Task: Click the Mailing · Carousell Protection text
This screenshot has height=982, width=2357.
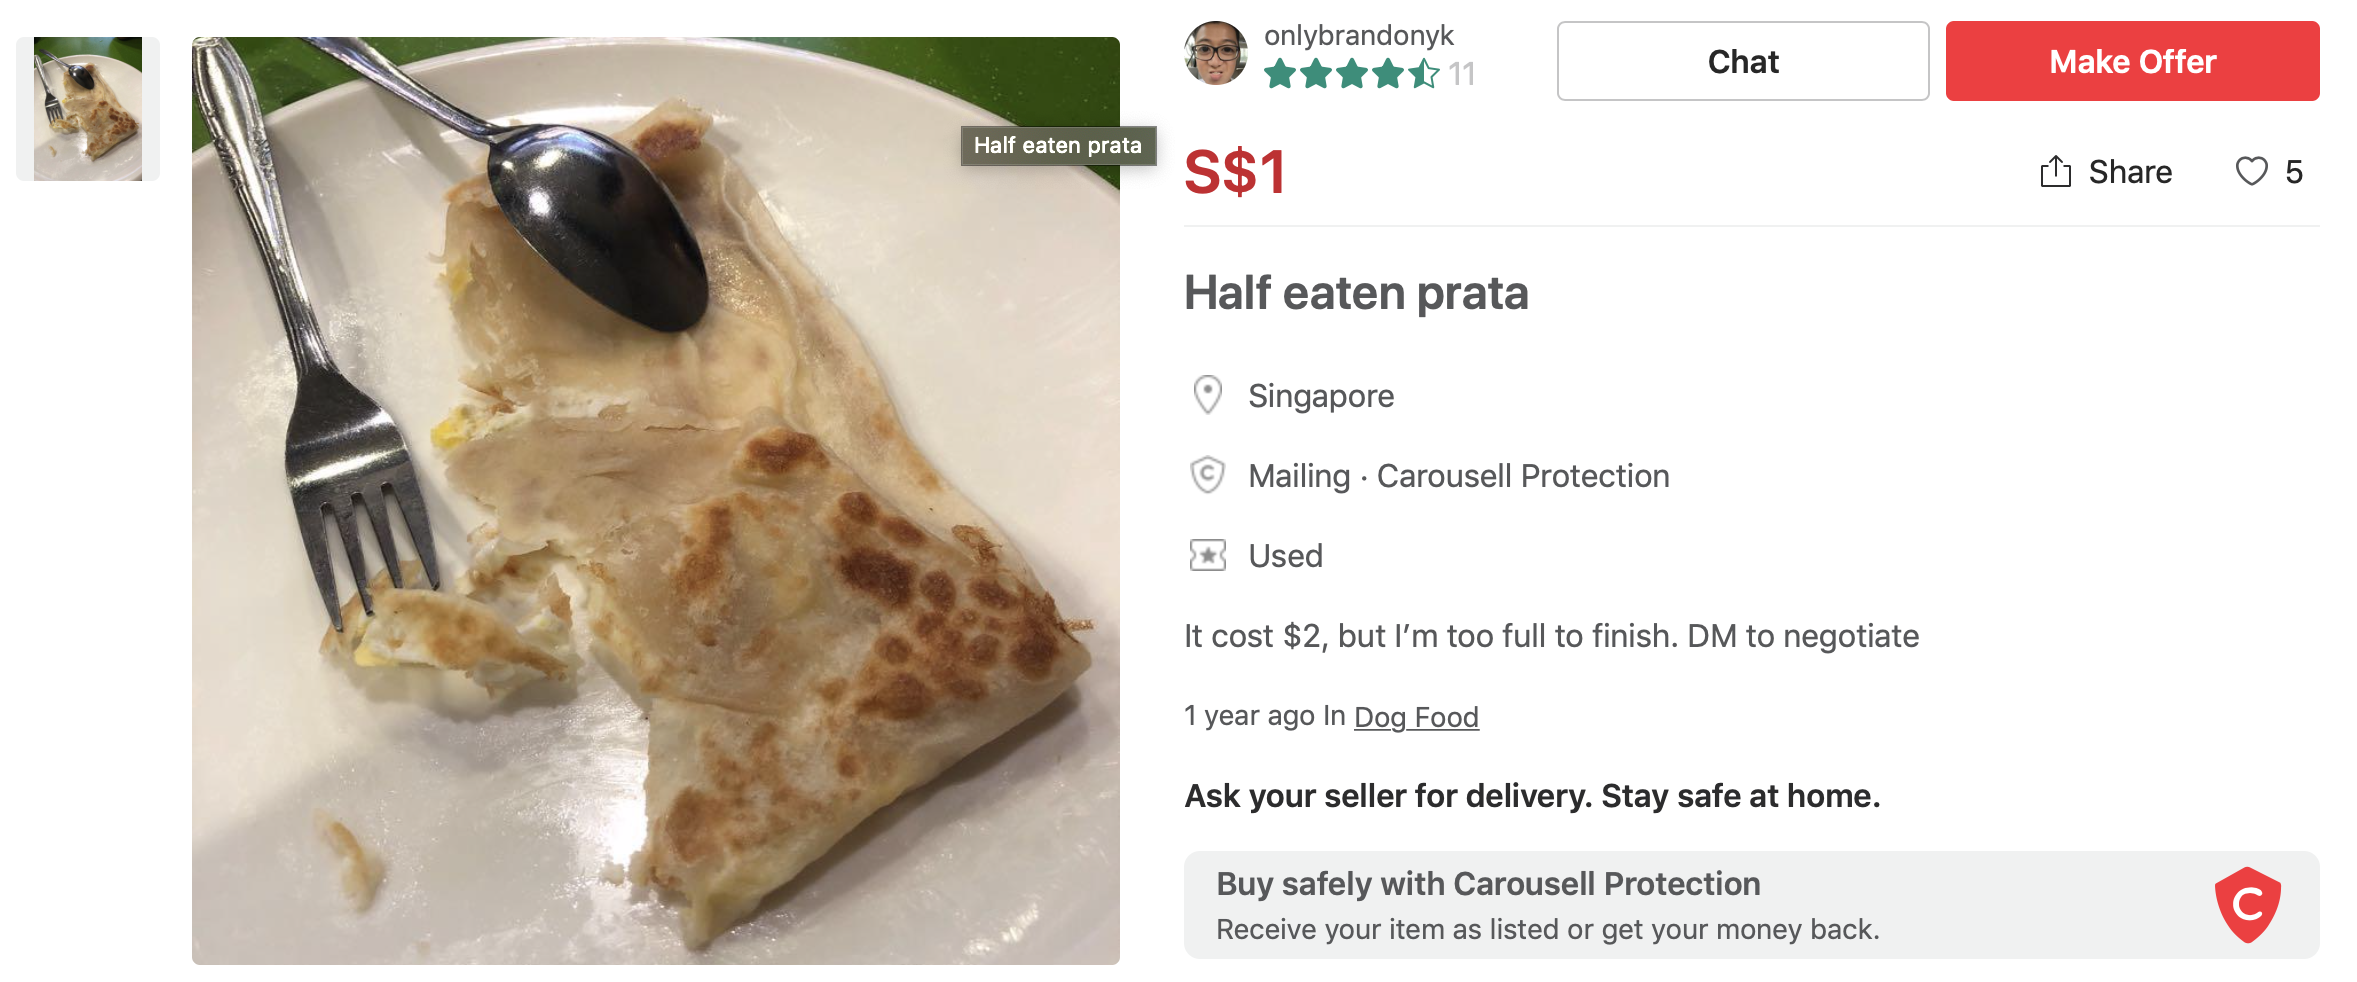Action: [x=1458, y=476]
